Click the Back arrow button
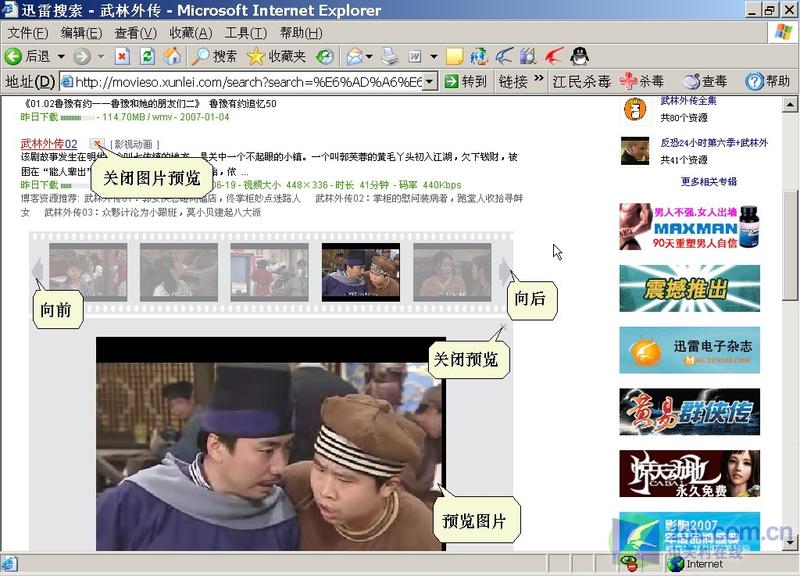800x576 pixels. click(13, 56)
